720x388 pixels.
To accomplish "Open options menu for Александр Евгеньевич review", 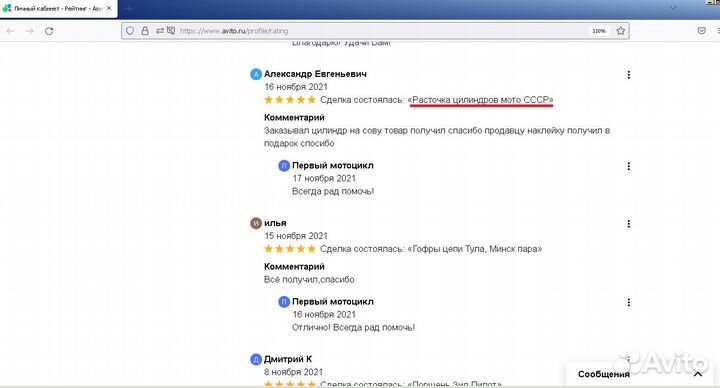I will 628,75.
